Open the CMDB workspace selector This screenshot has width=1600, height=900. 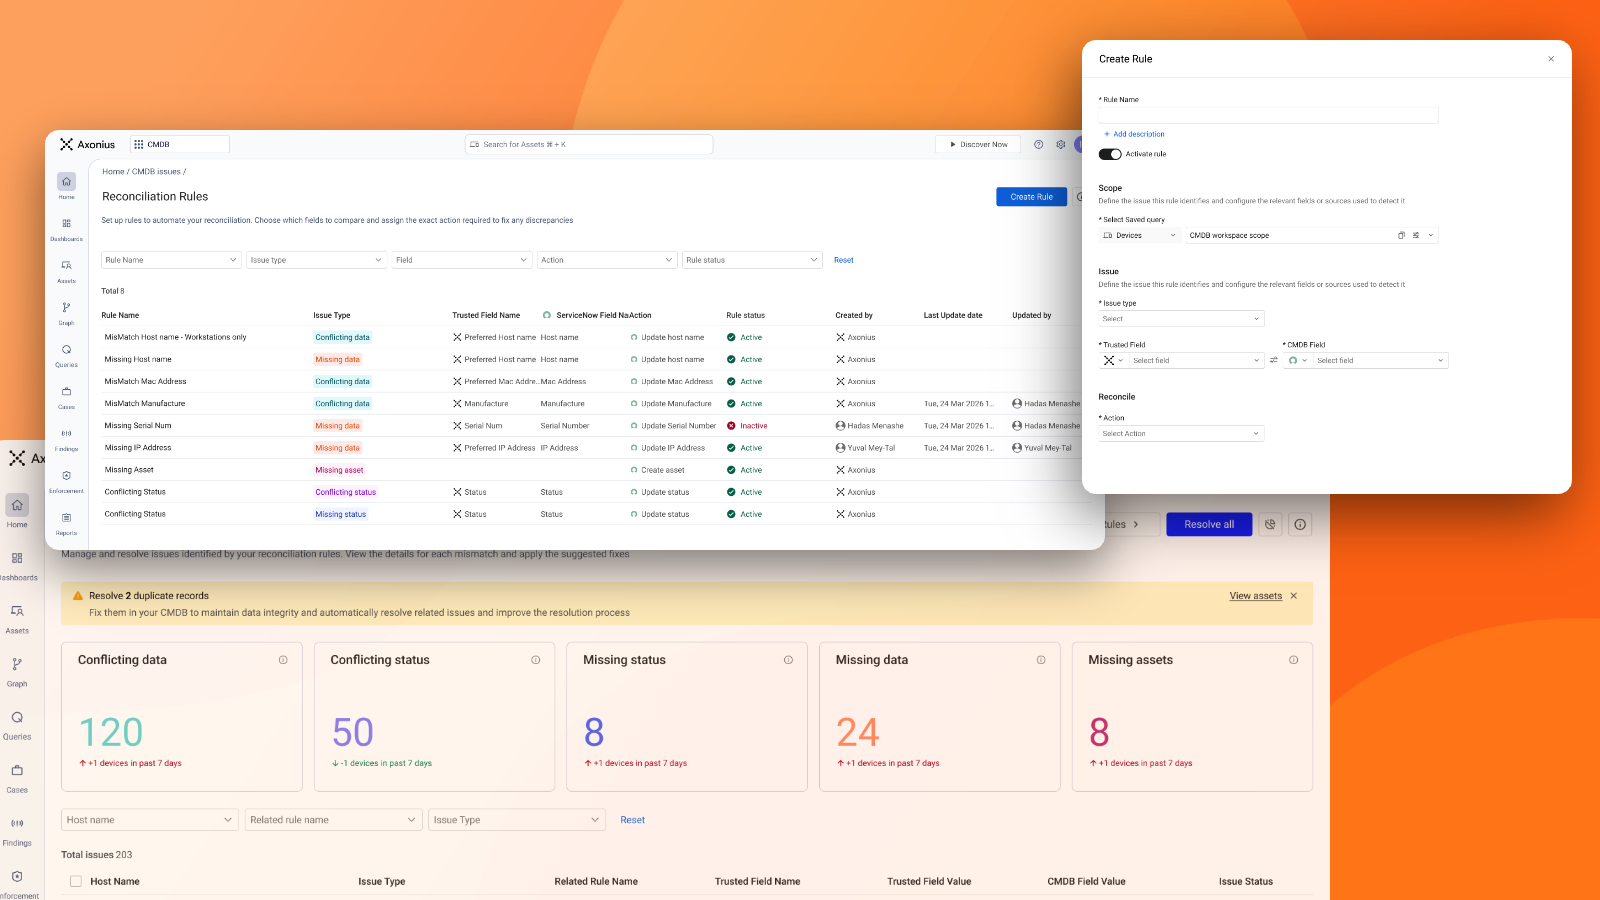[x=180, y=144]
